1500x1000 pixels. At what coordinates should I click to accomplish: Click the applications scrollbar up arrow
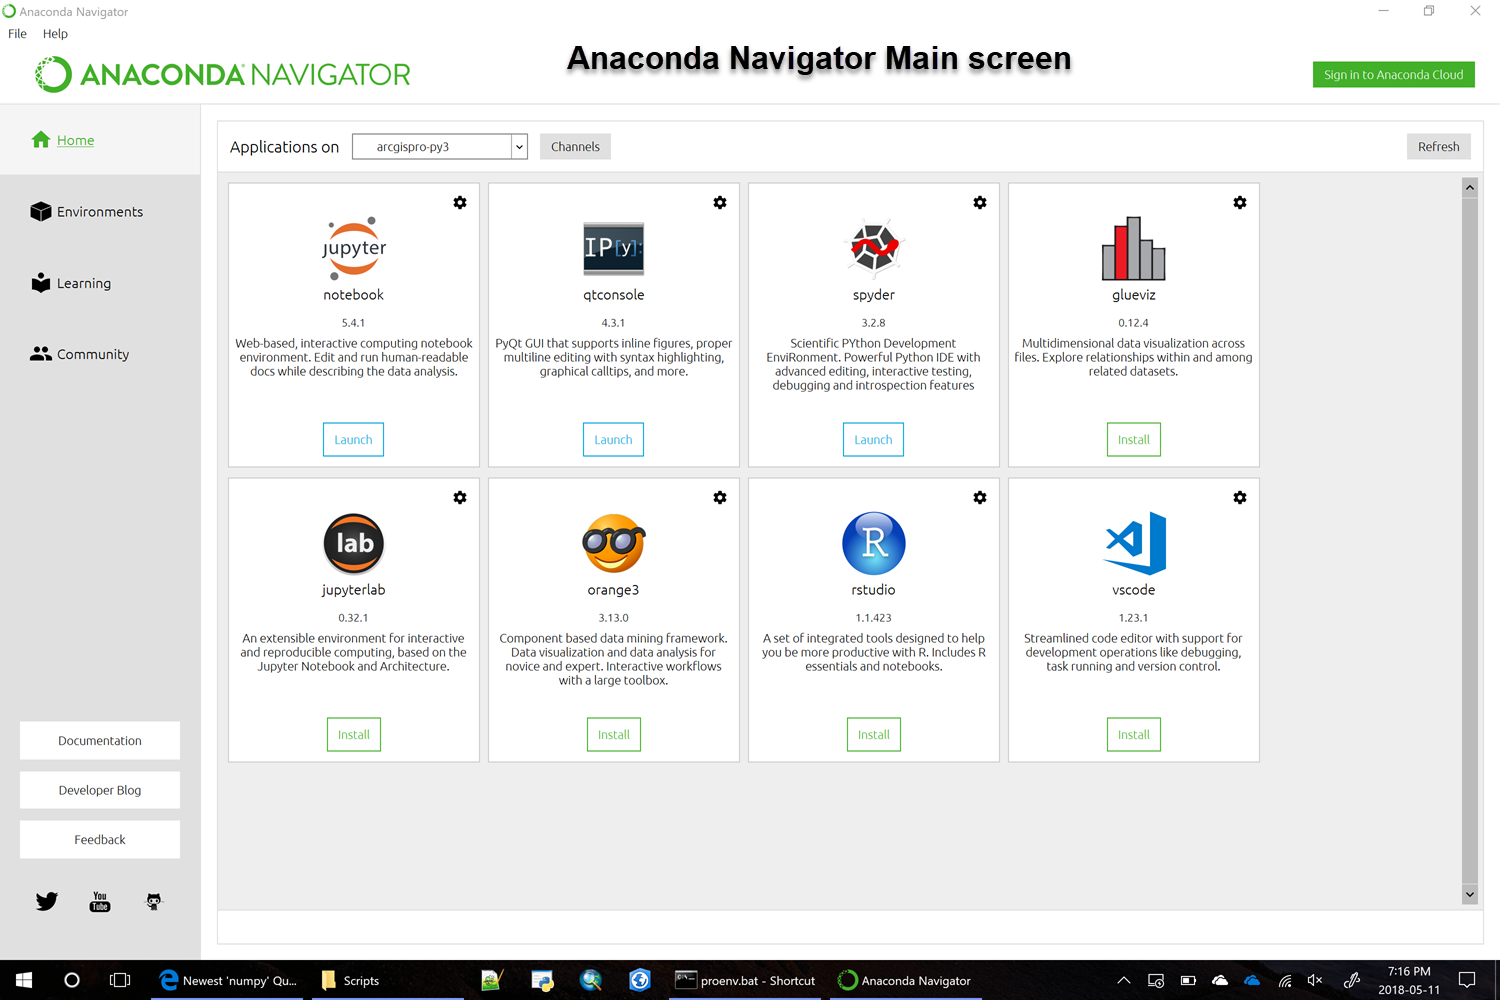[1469, 187]
